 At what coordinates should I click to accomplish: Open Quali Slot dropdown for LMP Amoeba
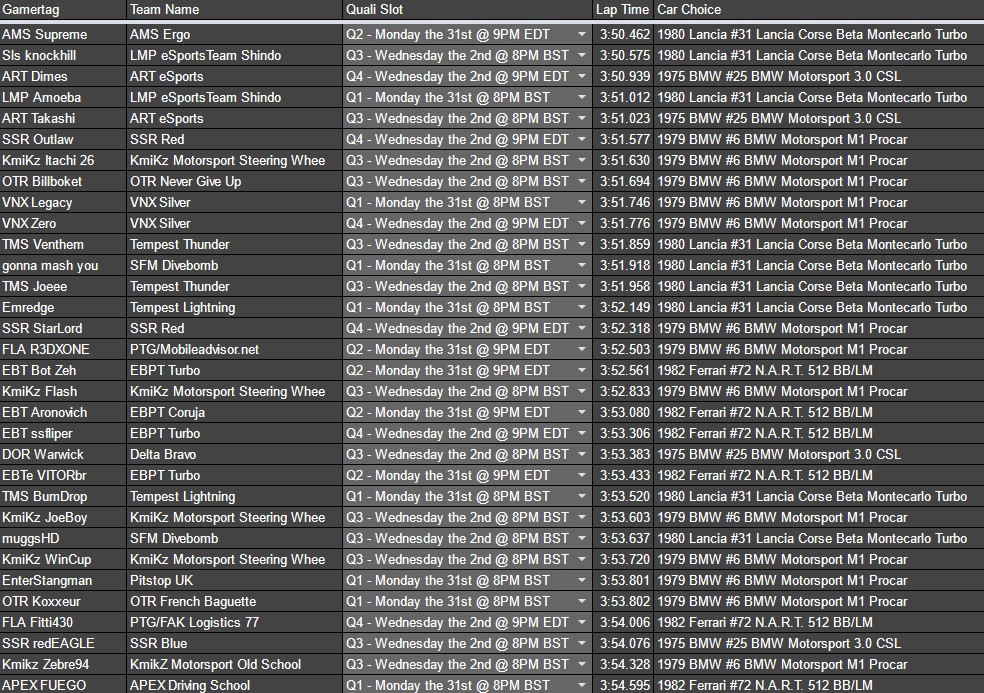click(x=582, y=97)
